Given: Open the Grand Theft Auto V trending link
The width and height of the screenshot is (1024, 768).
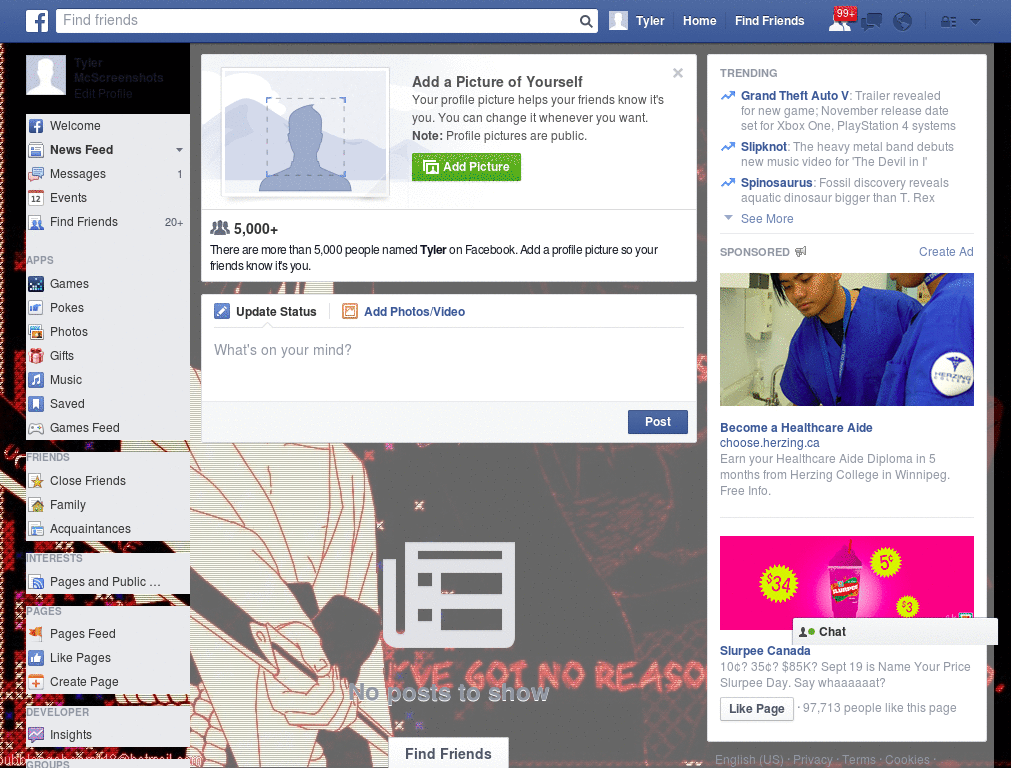Looking at the screenshot, I should [x=795, y=96].
